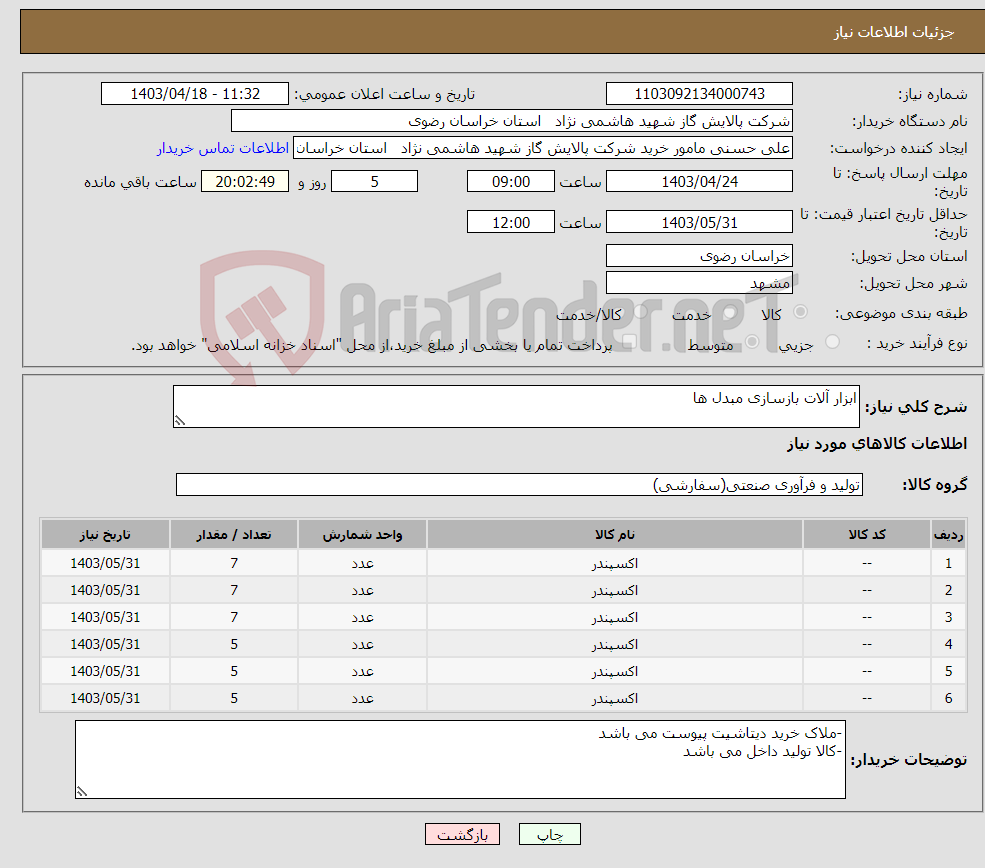This screenshot has width=985, height=868.
Task: Click اکسپندر in row 3
Action: [614, 617]
